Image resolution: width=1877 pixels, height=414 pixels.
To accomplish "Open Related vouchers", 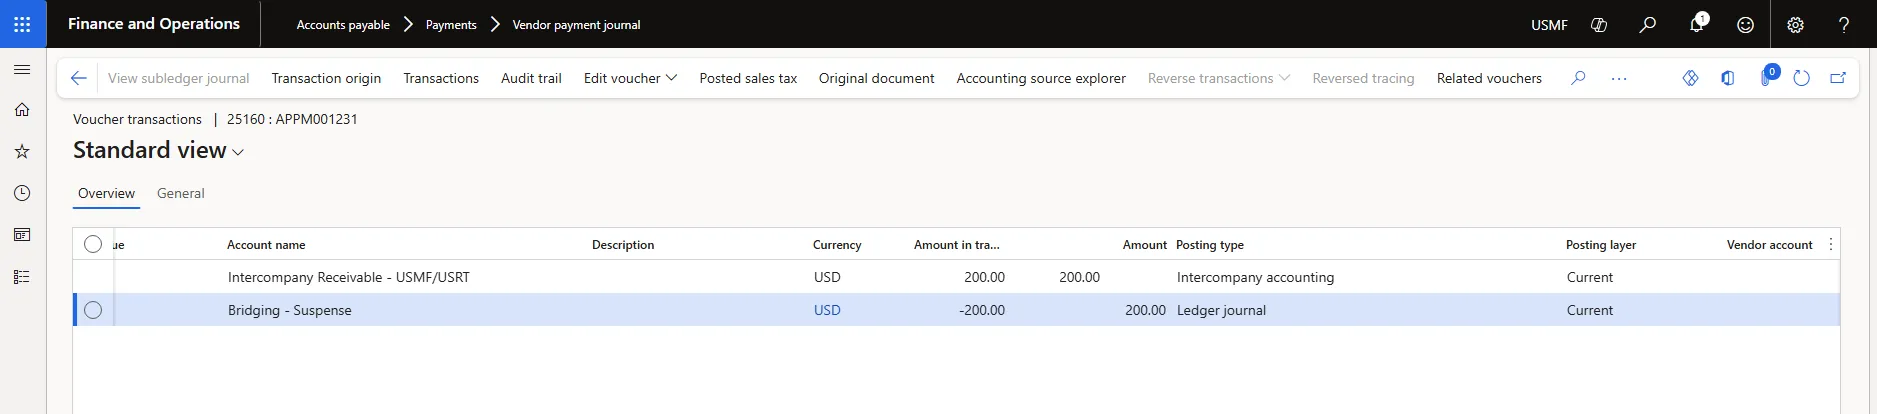I will [x=1489, y=78].
